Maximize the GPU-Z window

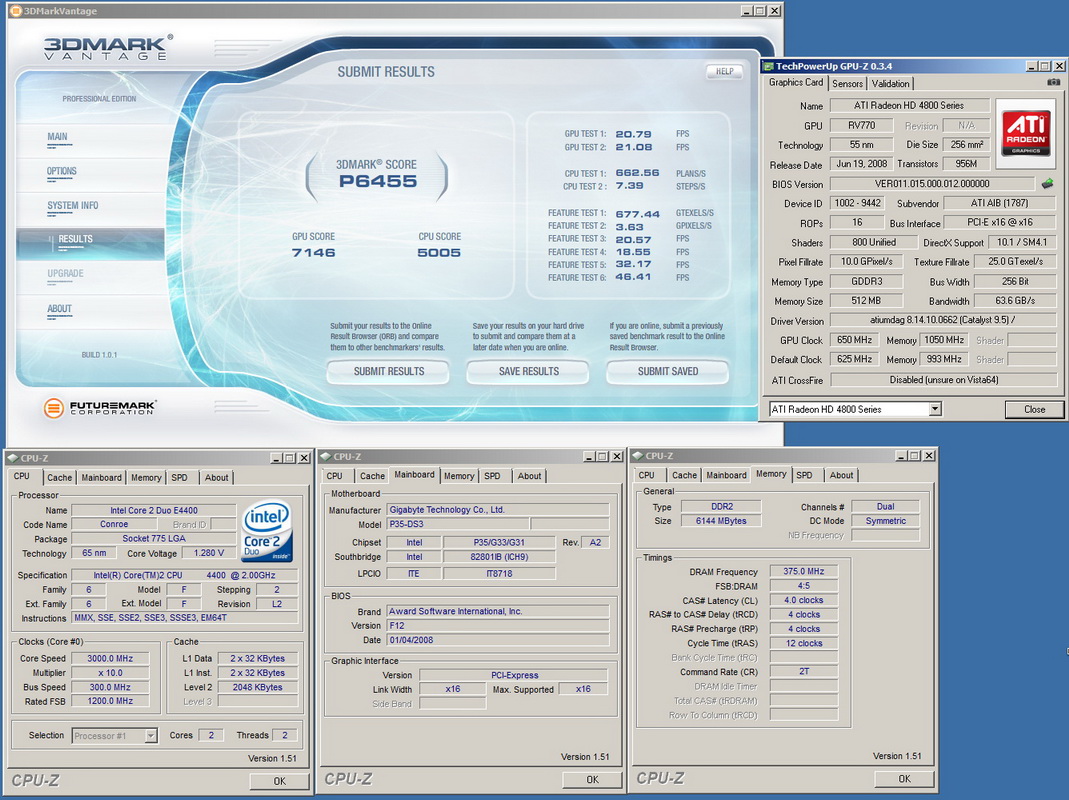(1045, 66)
